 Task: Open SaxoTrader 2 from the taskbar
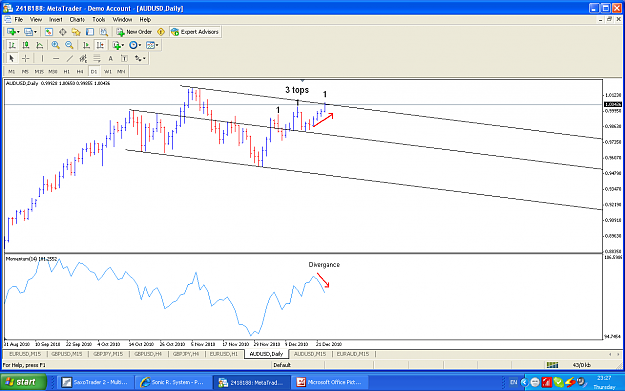[x=95, y=382]
